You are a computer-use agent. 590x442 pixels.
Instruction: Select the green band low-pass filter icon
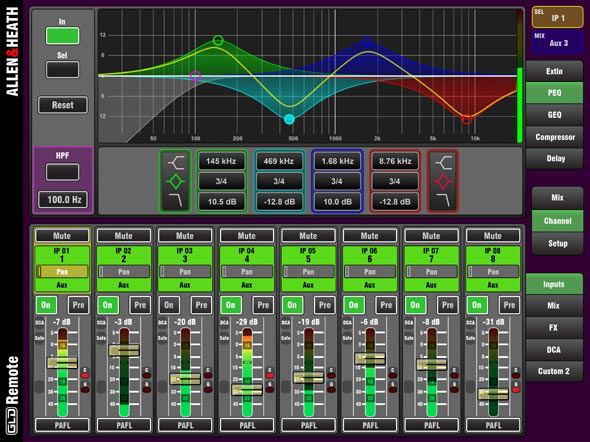[x=176, y=200]
